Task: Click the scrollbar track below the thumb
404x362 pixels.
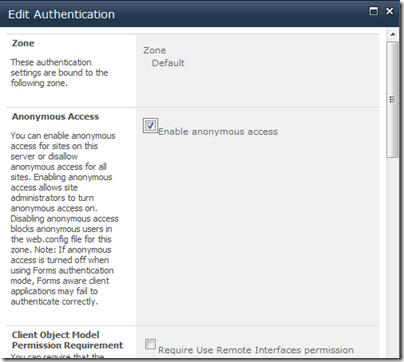Action: 392,257
